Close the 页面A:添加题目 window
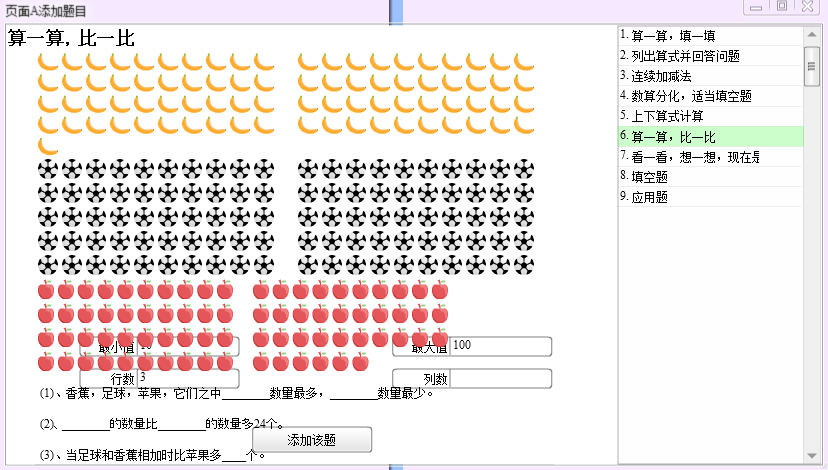This screenshot has height=470, width=828. click(807, 6)
